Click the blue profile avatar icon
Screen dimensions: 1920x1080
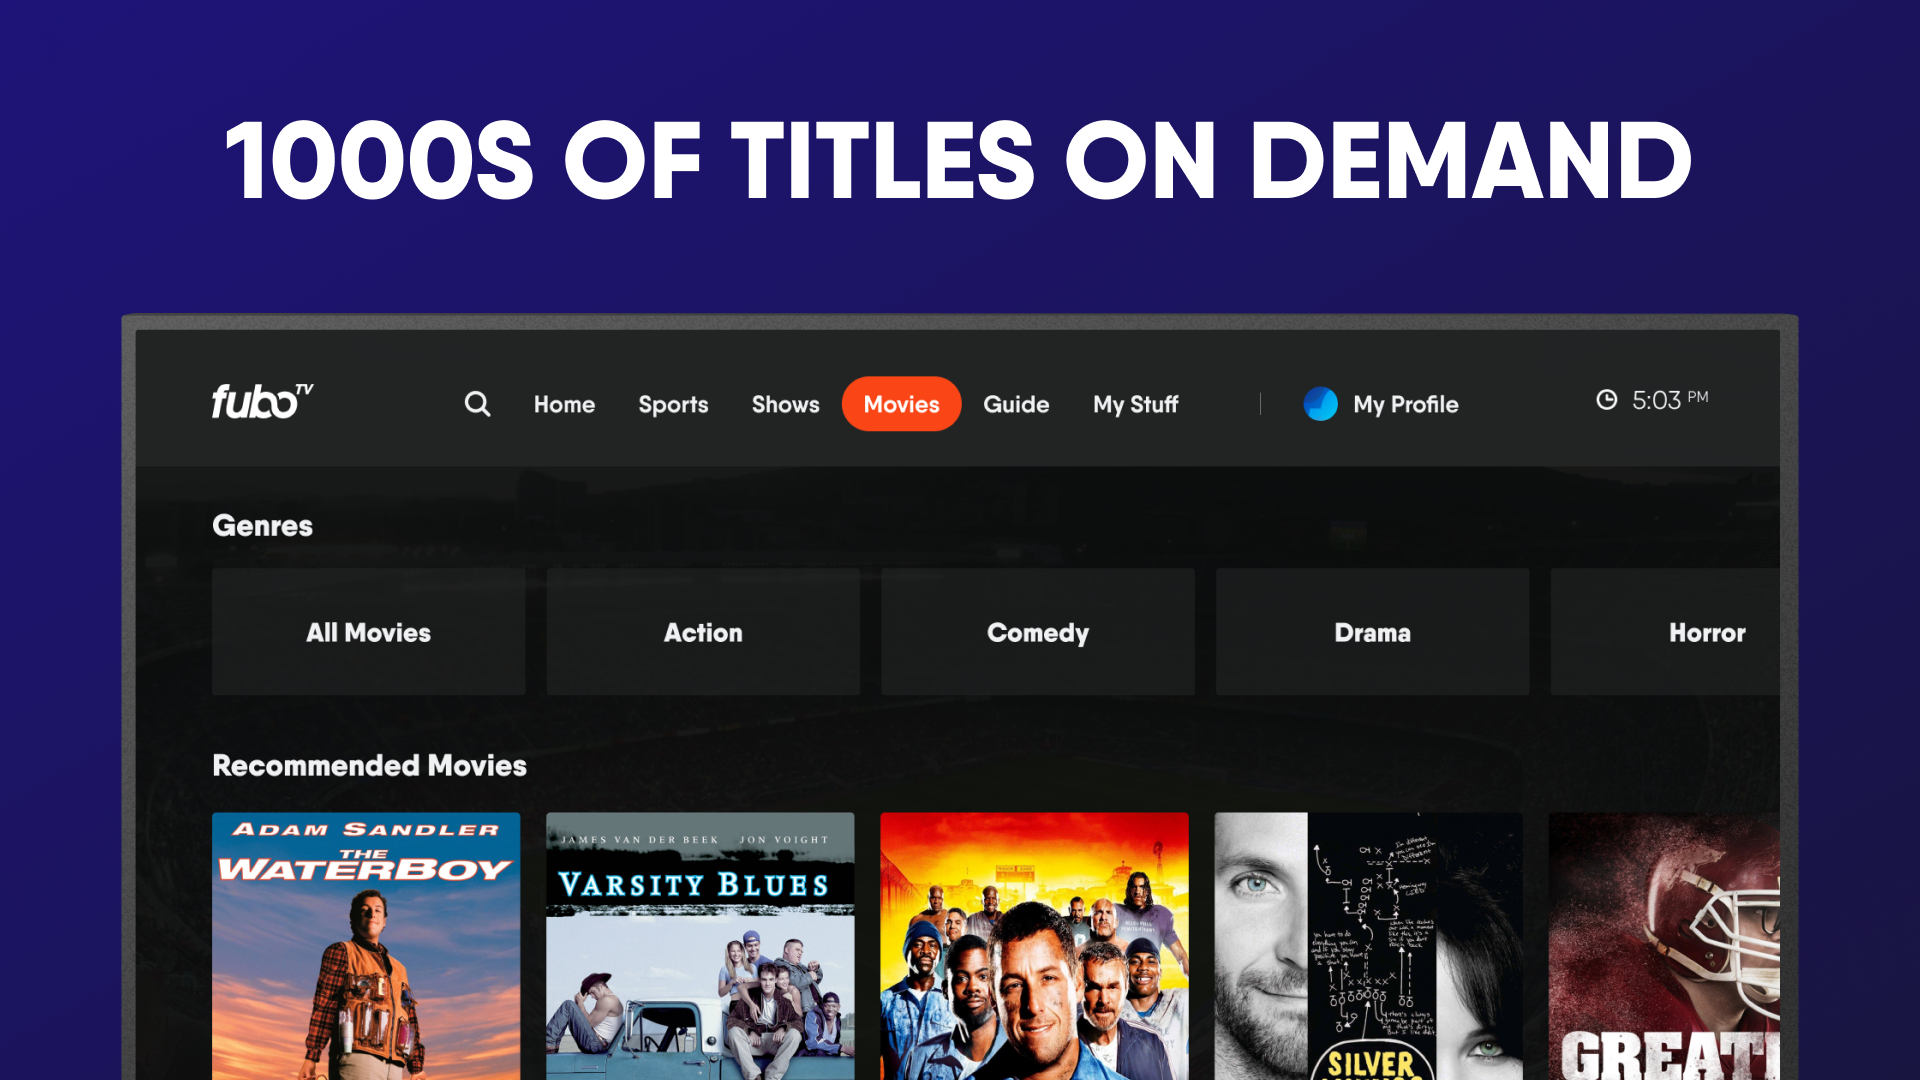(1320, 404)
